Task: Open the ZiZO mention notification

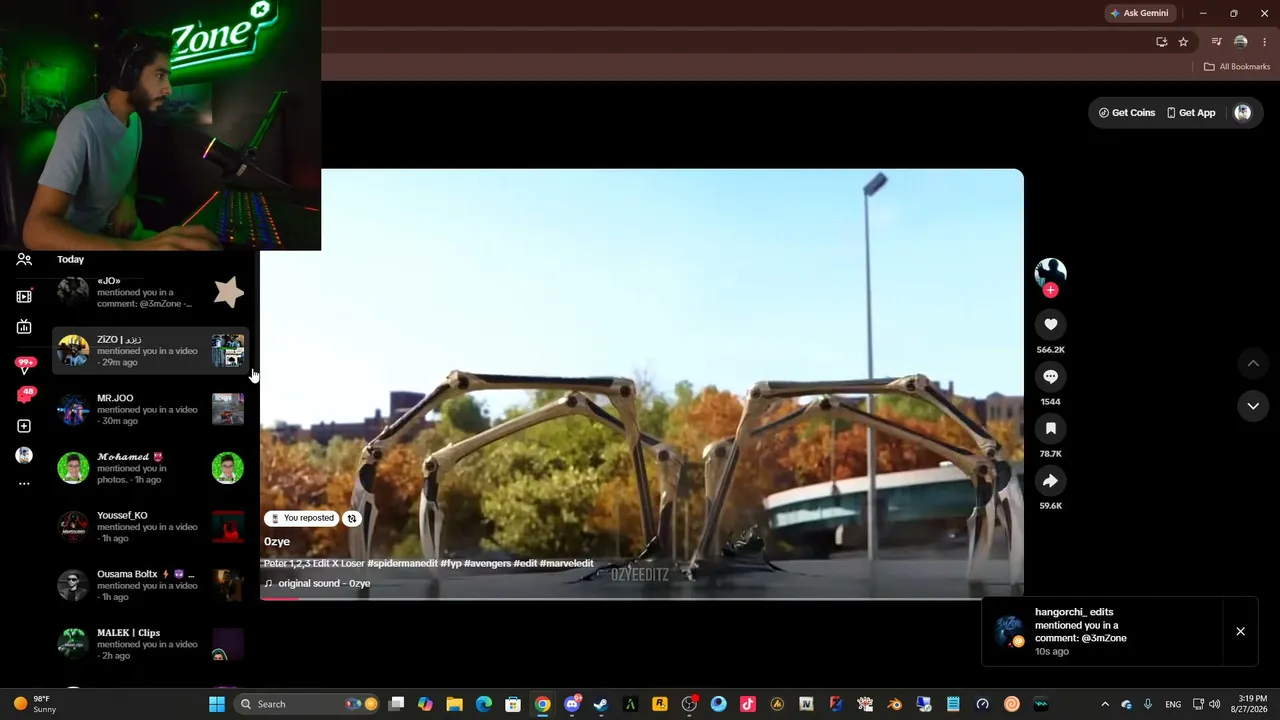Action: [150, 351]
